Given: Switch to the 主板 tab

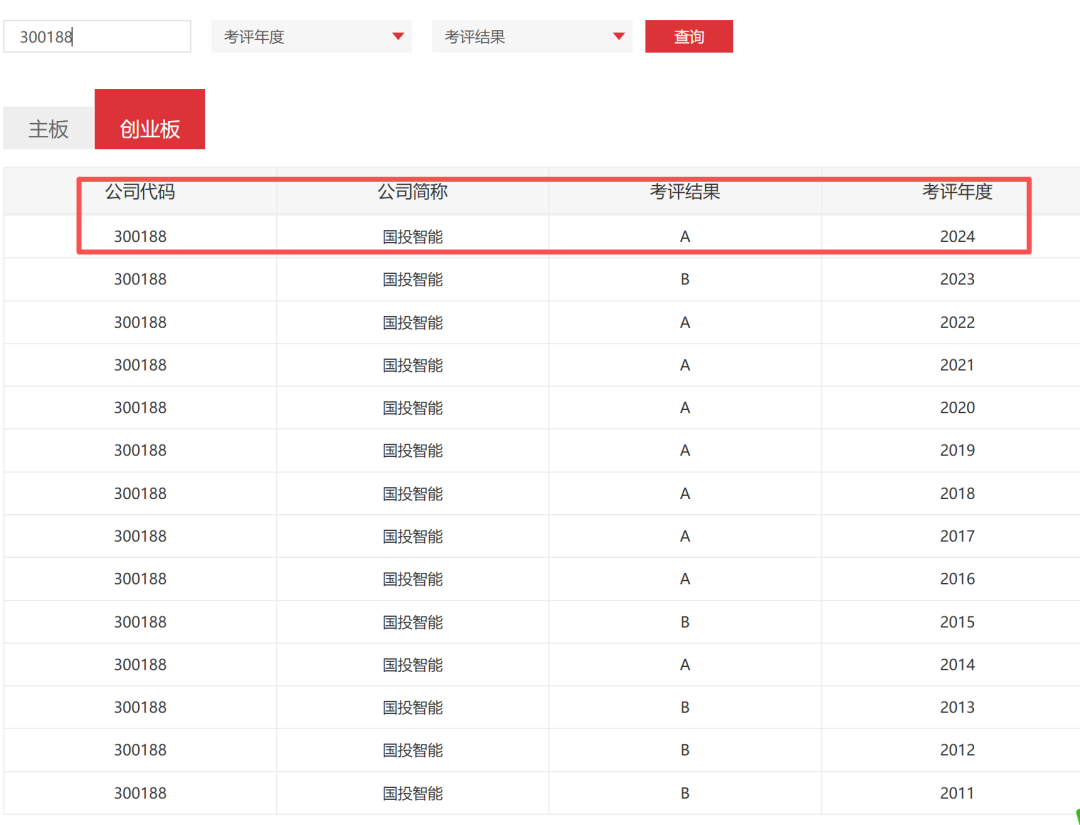Looking at the screenshot, I should click(48, 129).
